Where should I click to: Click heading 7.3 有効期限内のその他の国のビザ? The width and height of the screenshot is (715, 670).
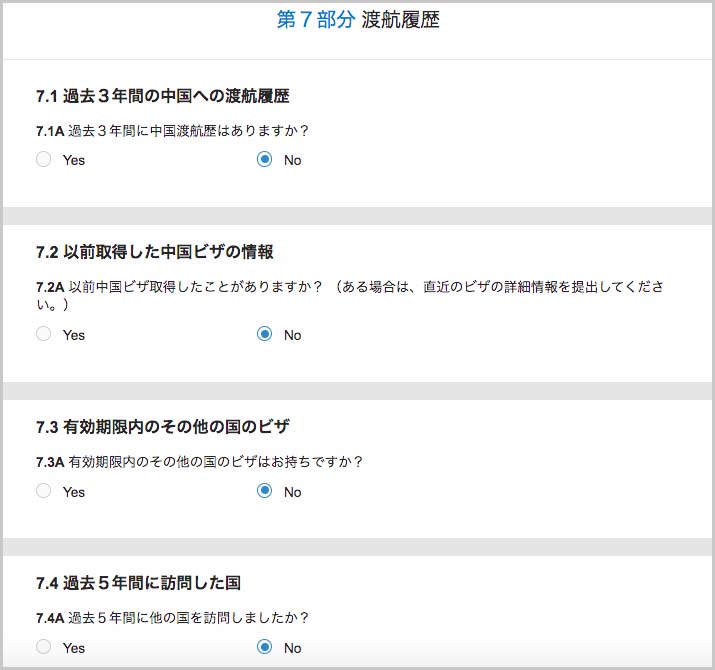[162, 427]
